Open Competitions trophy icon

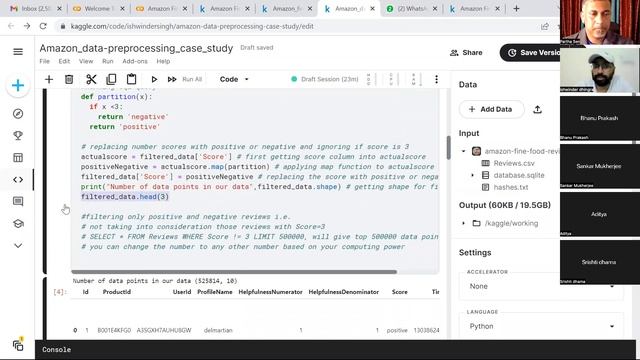[18, 136]
